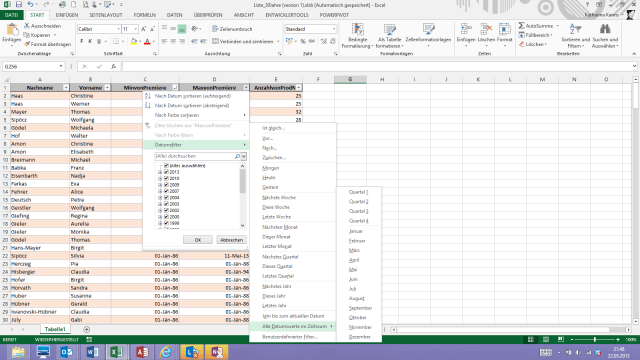The width and height of the screenshot is (640, 360).
Task: Click the Ausschneiden scissors icon
Action: (x=27, y=26)
